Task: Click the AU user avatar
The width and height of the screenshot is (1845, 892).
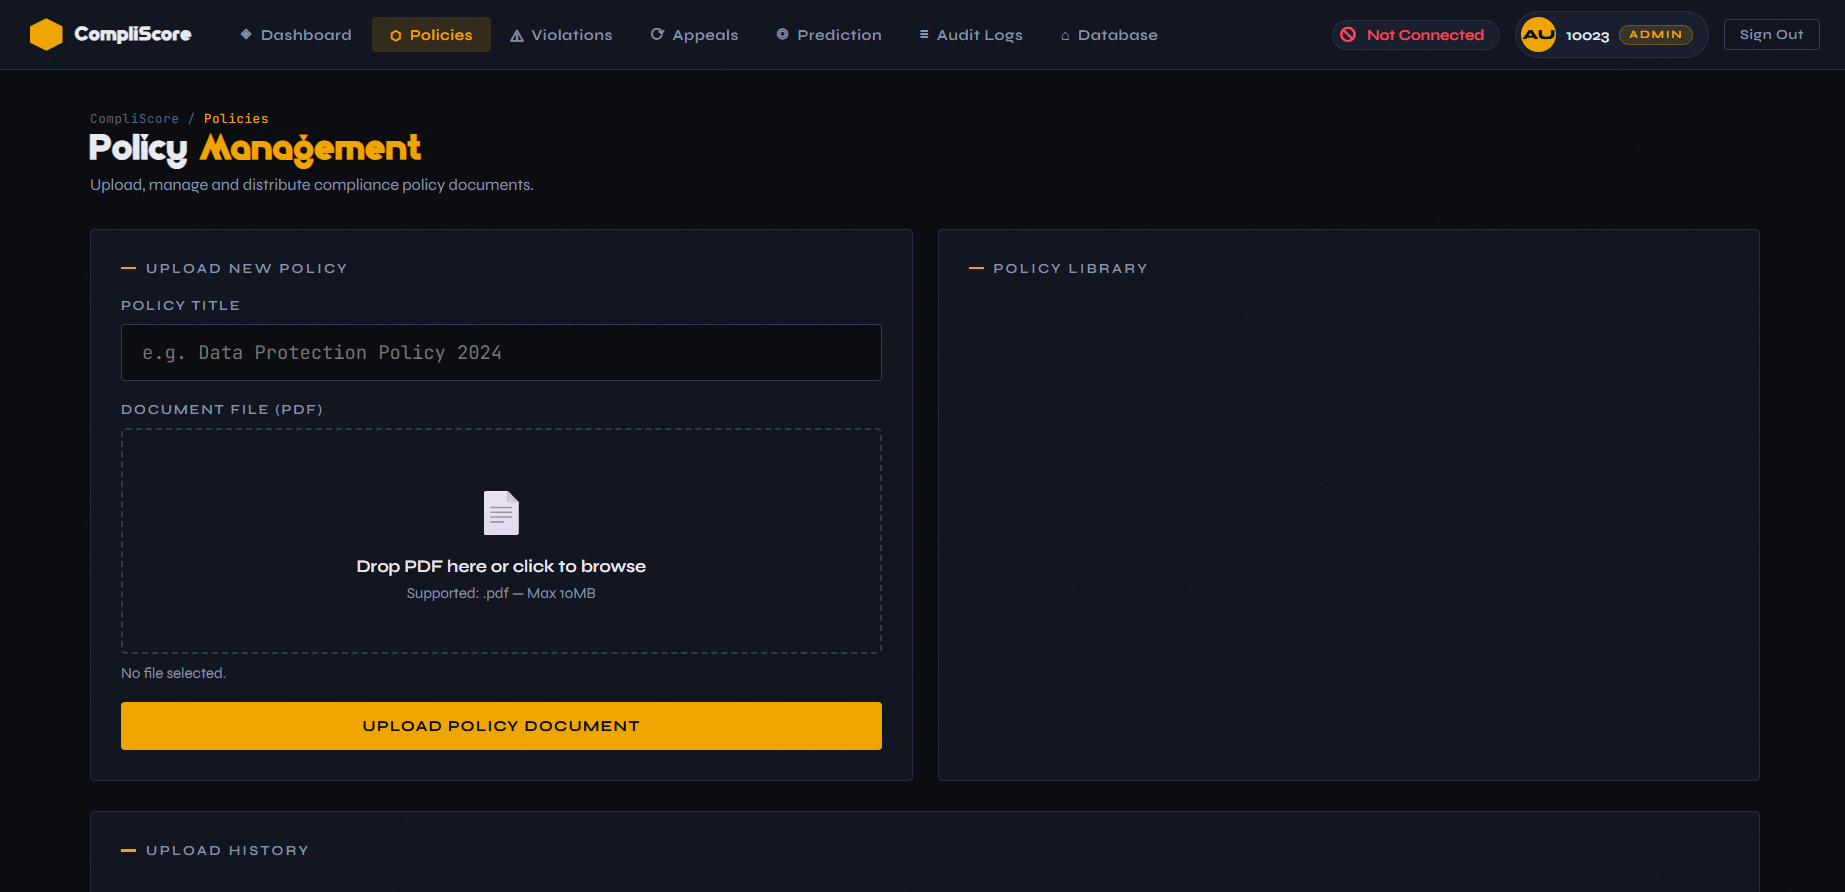Action: (x=1538, y=35)
